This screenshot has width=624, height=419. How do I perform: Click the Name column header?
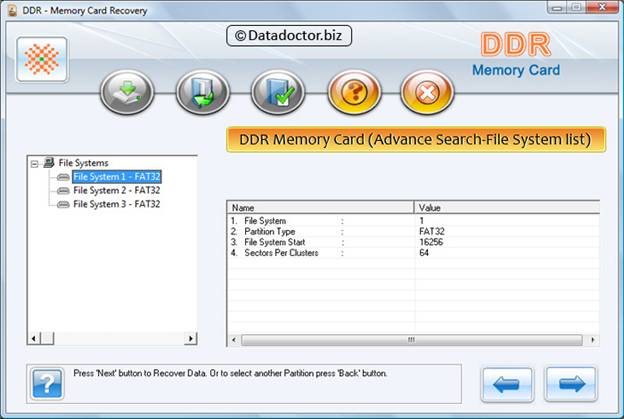point(321,208)
